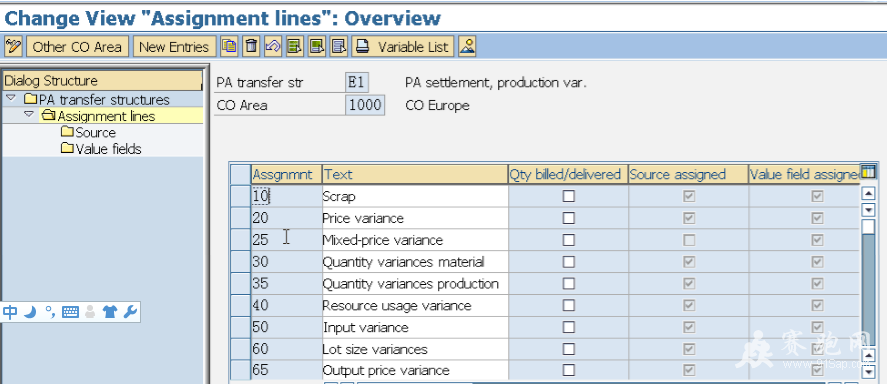890x384 pixels.
Task: Open the skin shirt icon in IME bar
Action: tap(110, 311)
